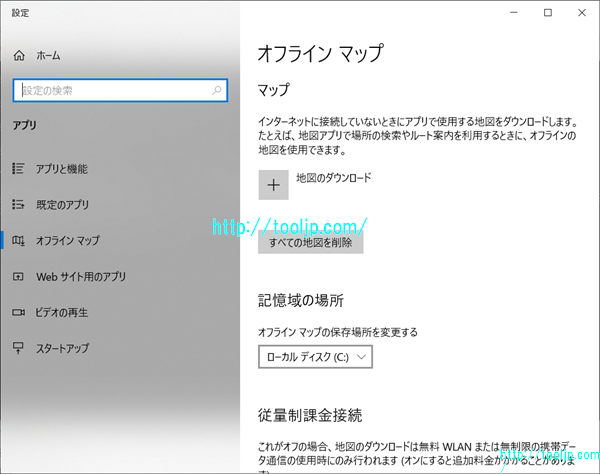Click the ビデオの再生 camera icon
The width and height of the screenshot is (600, 474).
tap(18, 312)
